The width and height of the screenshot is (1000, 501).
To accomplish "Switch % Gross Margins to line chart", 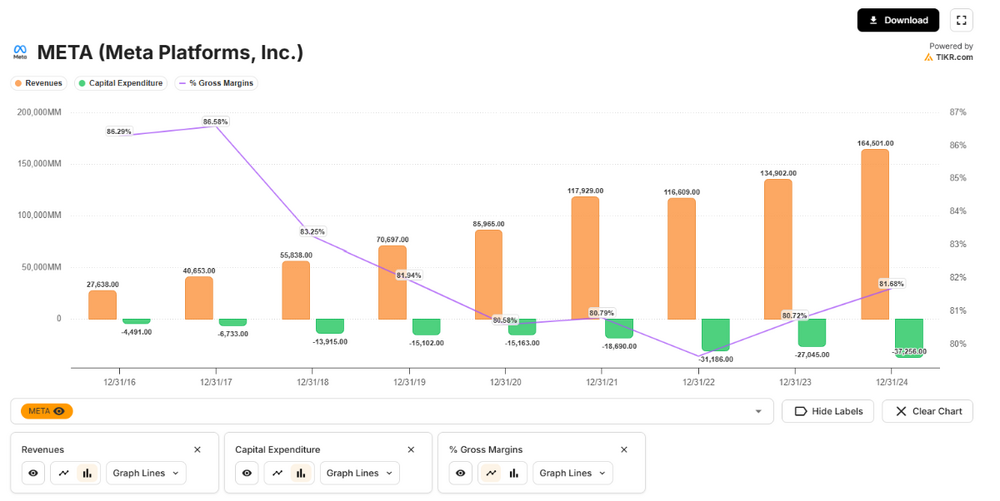I will pos(490,473).
